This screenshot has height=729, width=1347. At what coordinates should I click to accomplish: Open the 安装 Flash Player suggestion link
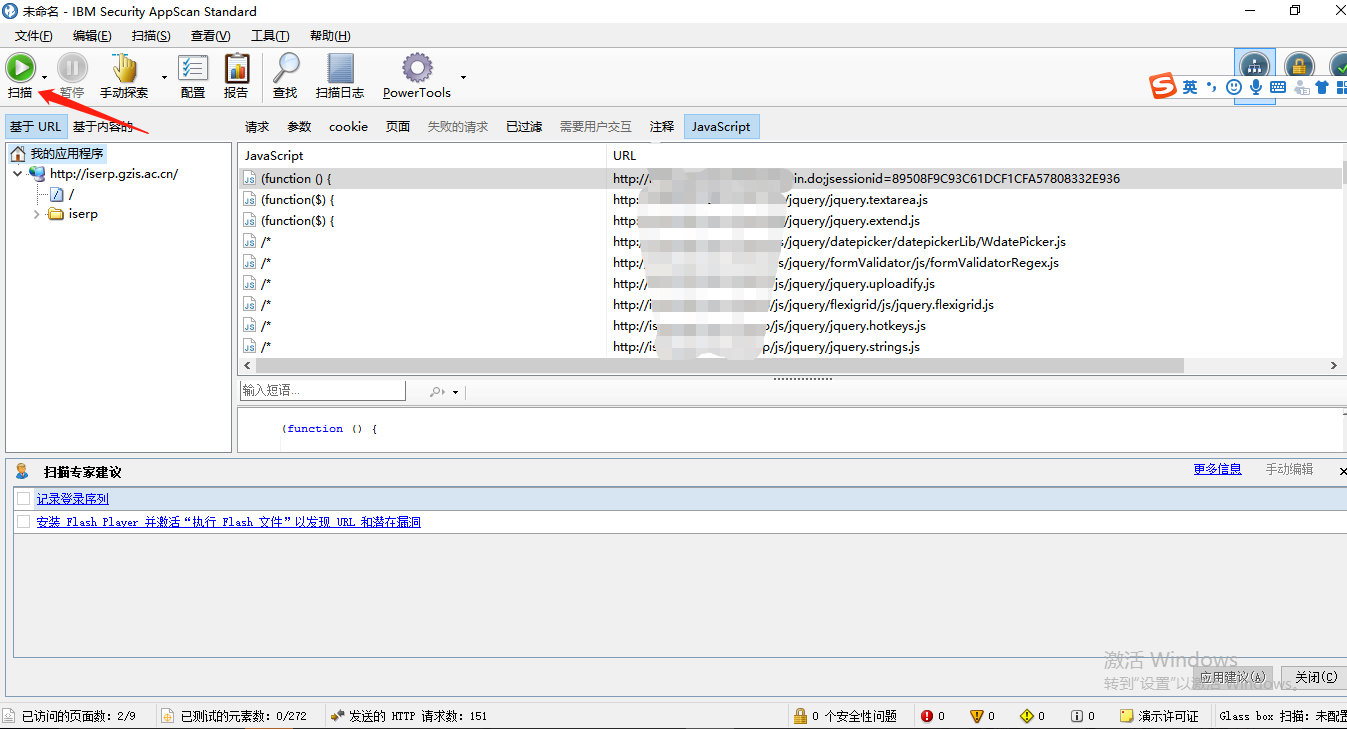pos(228,521)
